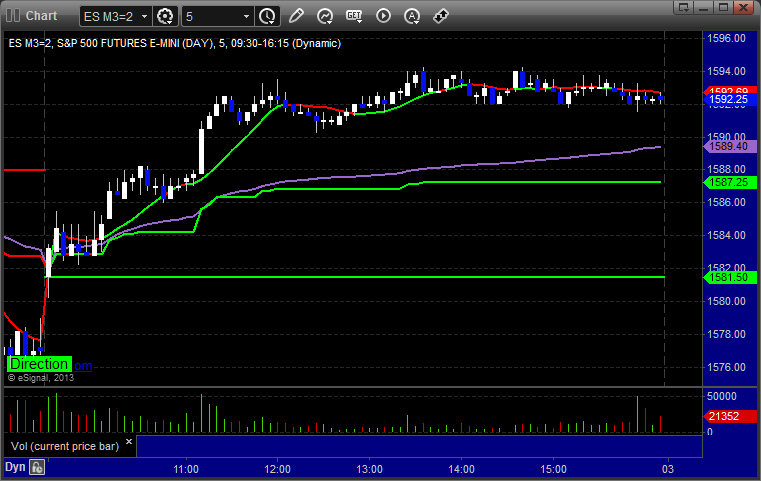This screenshot has height=481, width=761.
Task: Open the chart settings gear menu
Action: click(x=165, y=17)
